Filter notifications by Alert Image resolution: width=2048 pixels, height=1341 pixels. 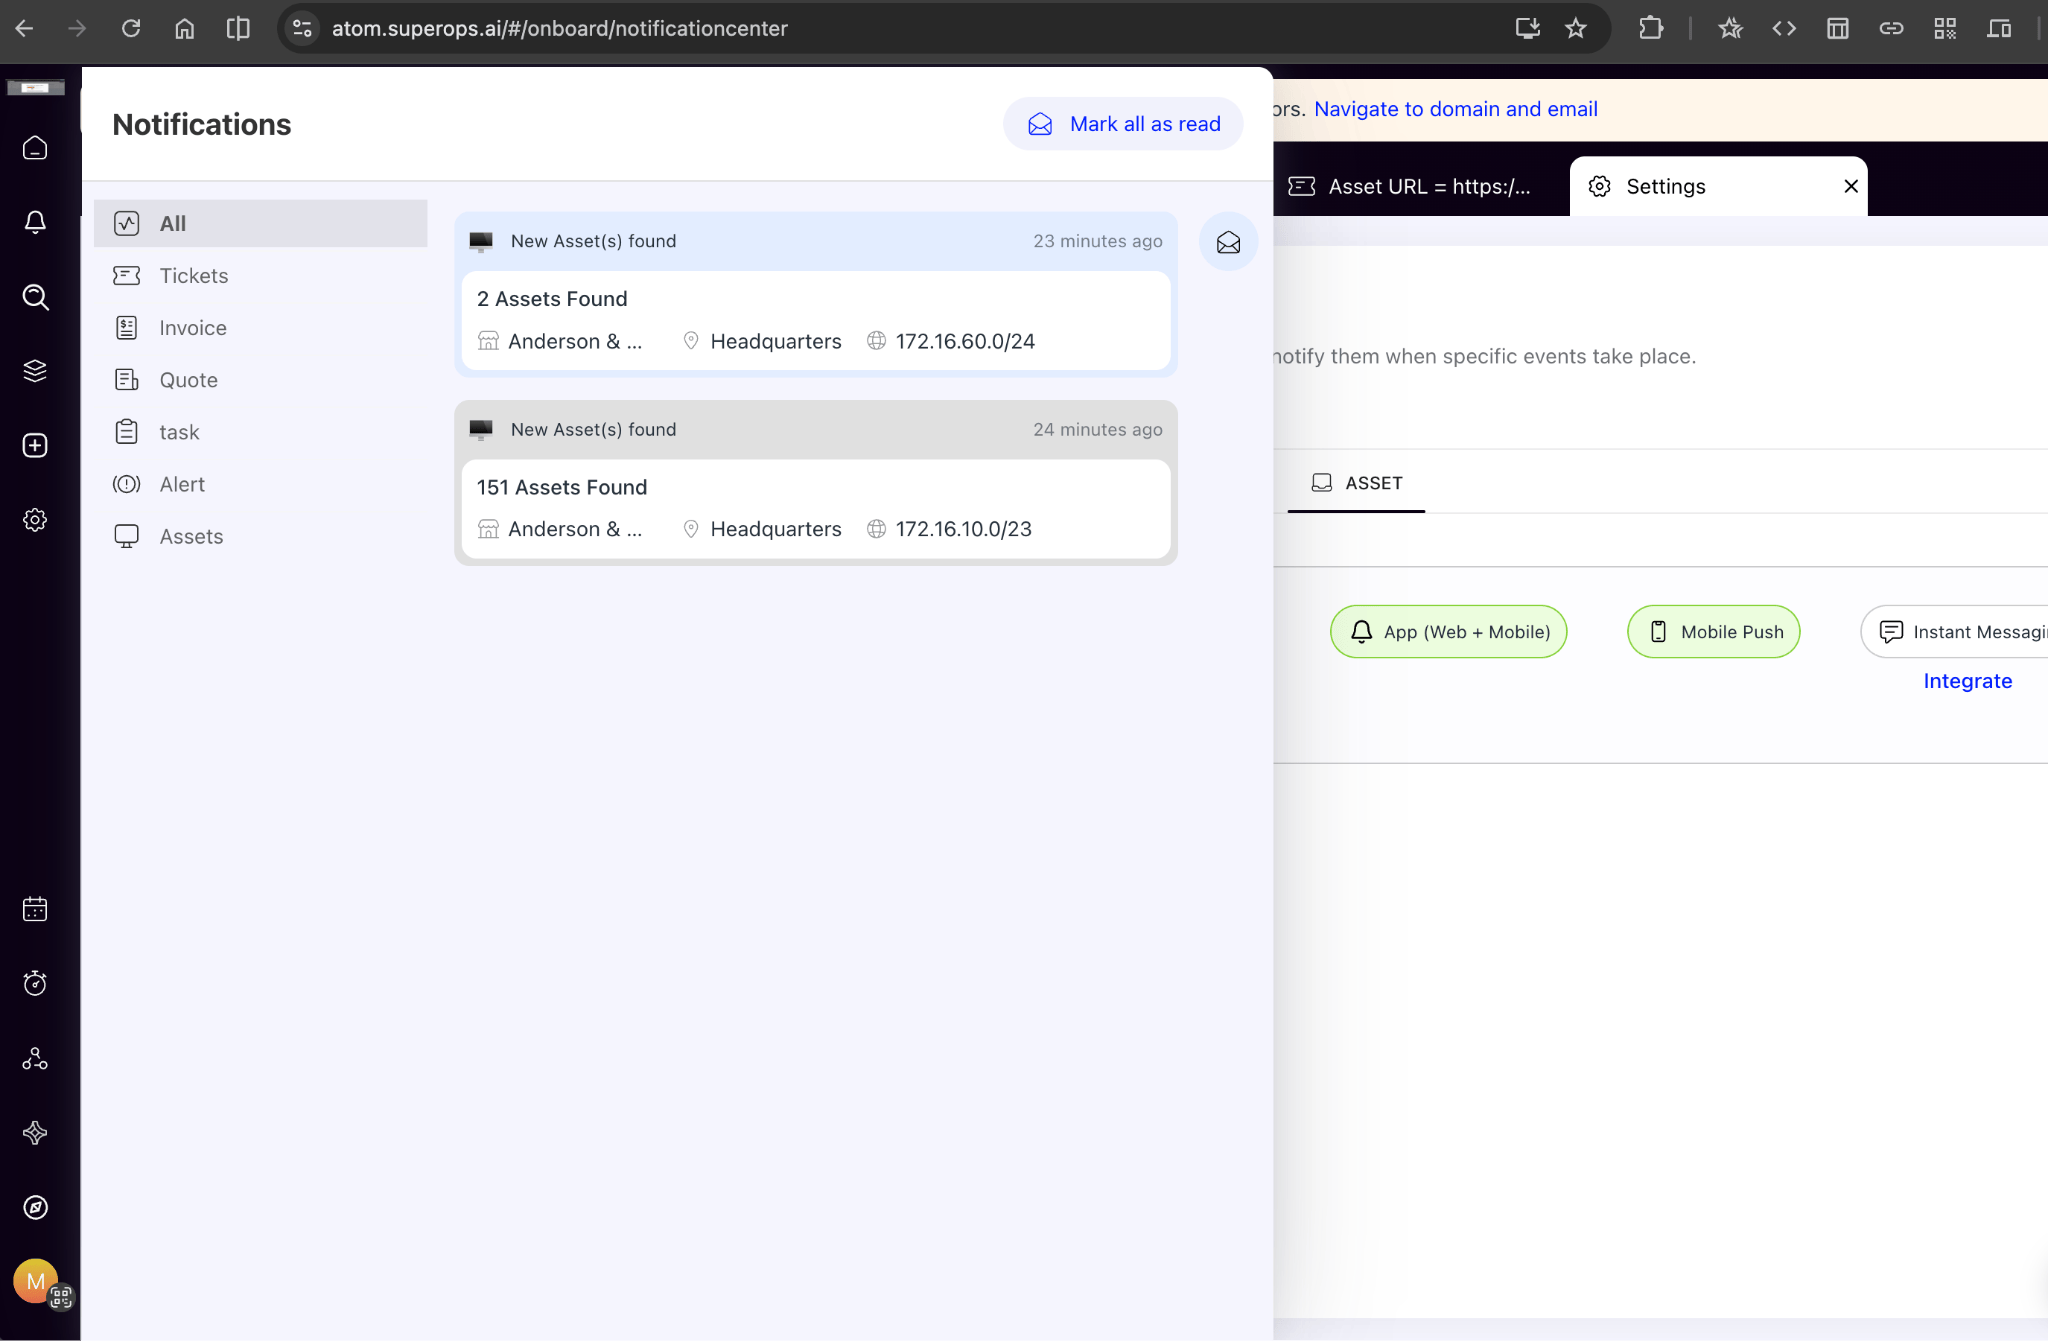point(182,484)
